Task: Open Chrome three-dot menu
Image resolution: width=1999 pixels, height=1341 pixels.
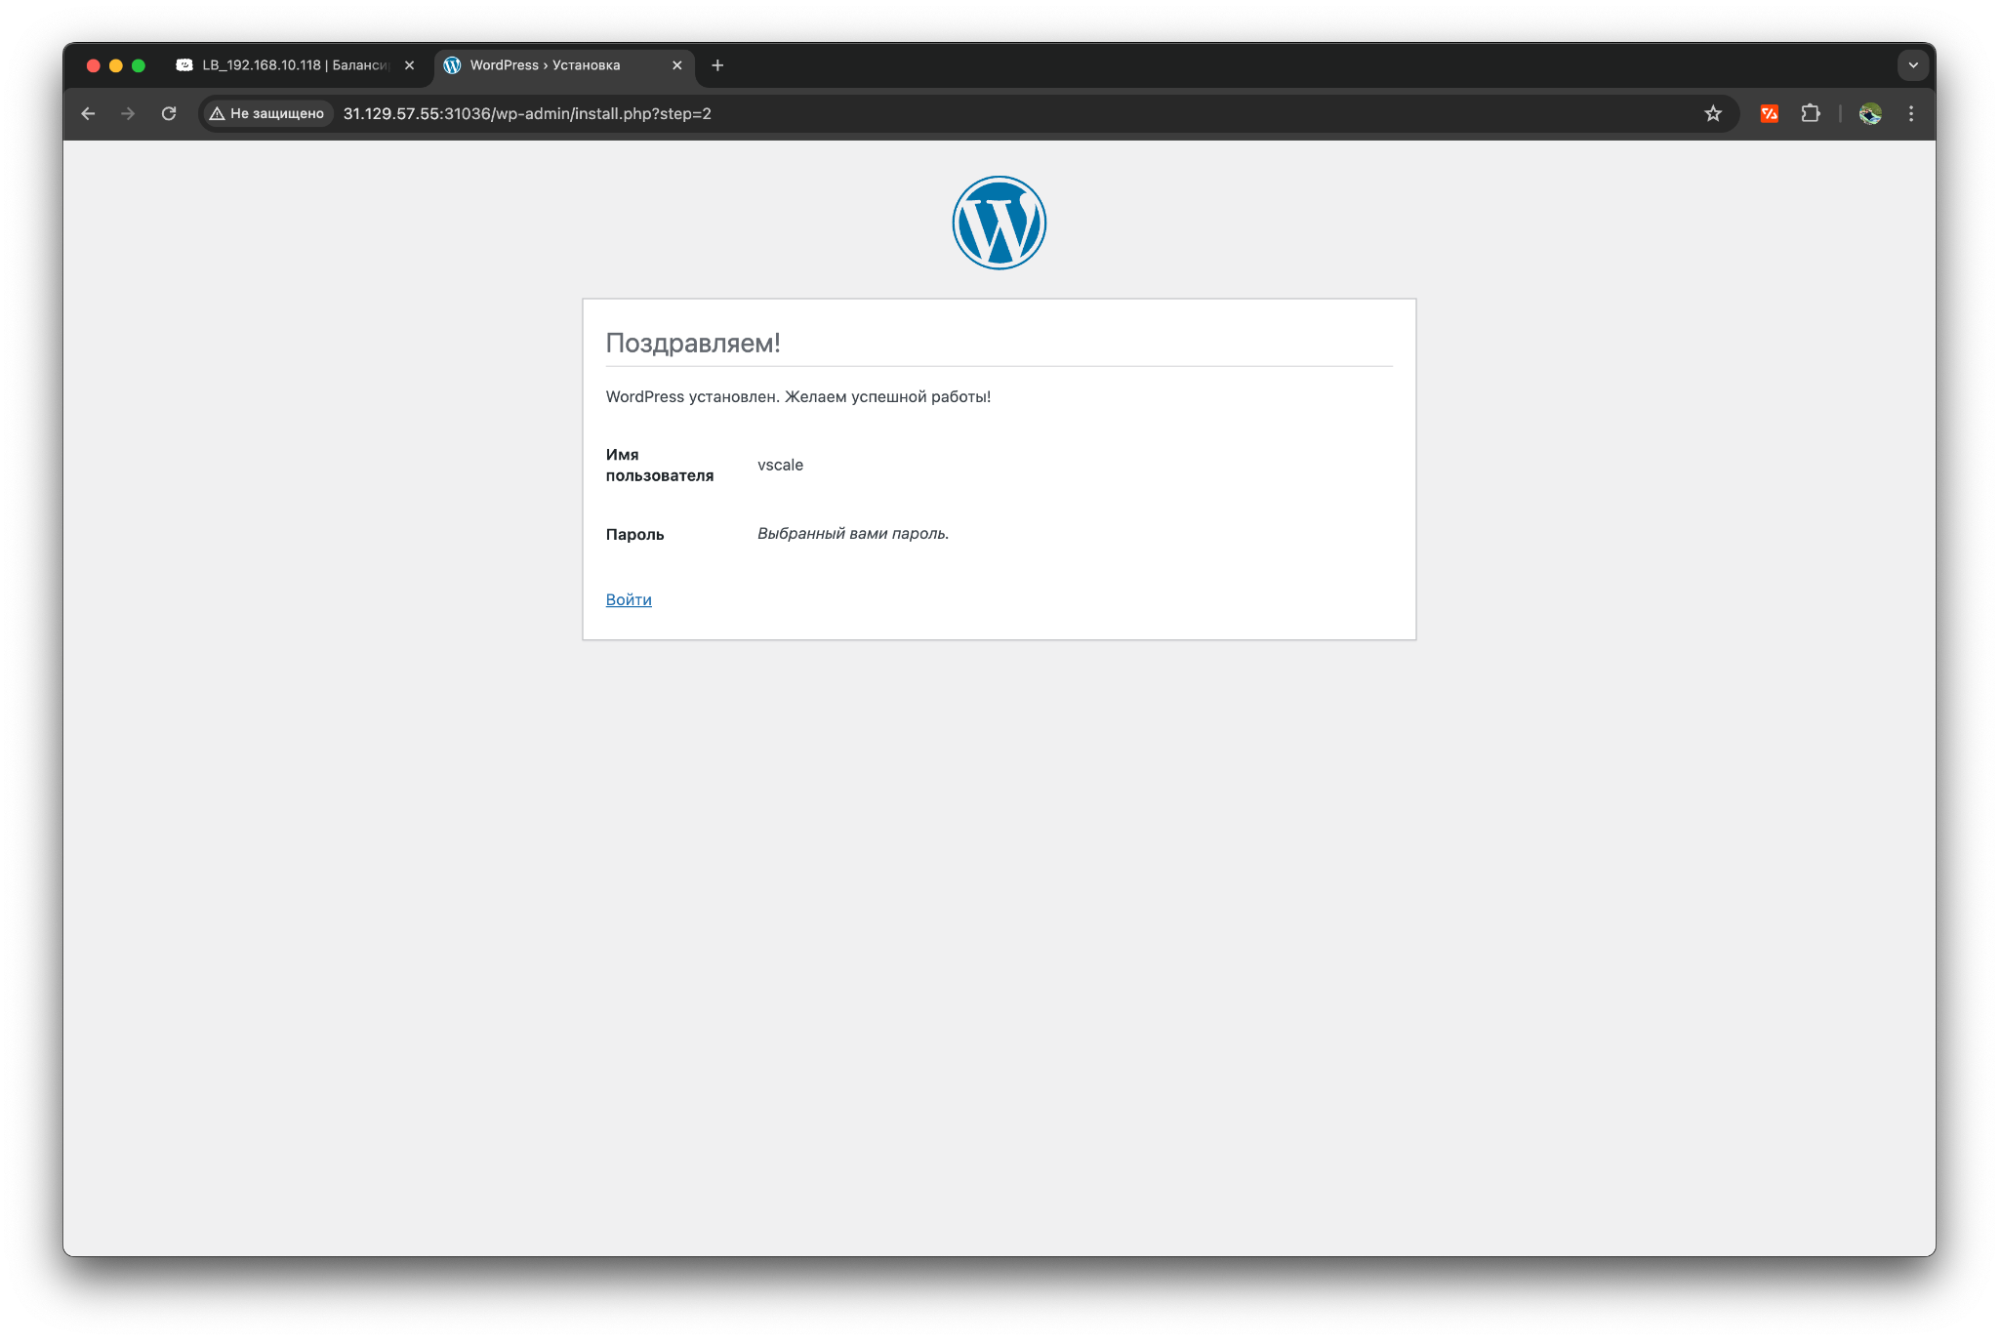Action: click(1910, 113)
